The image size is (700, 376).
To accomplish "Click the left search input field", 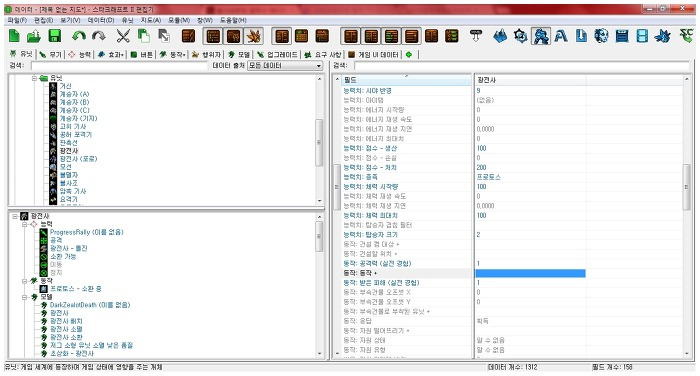I will pos(120,66).
